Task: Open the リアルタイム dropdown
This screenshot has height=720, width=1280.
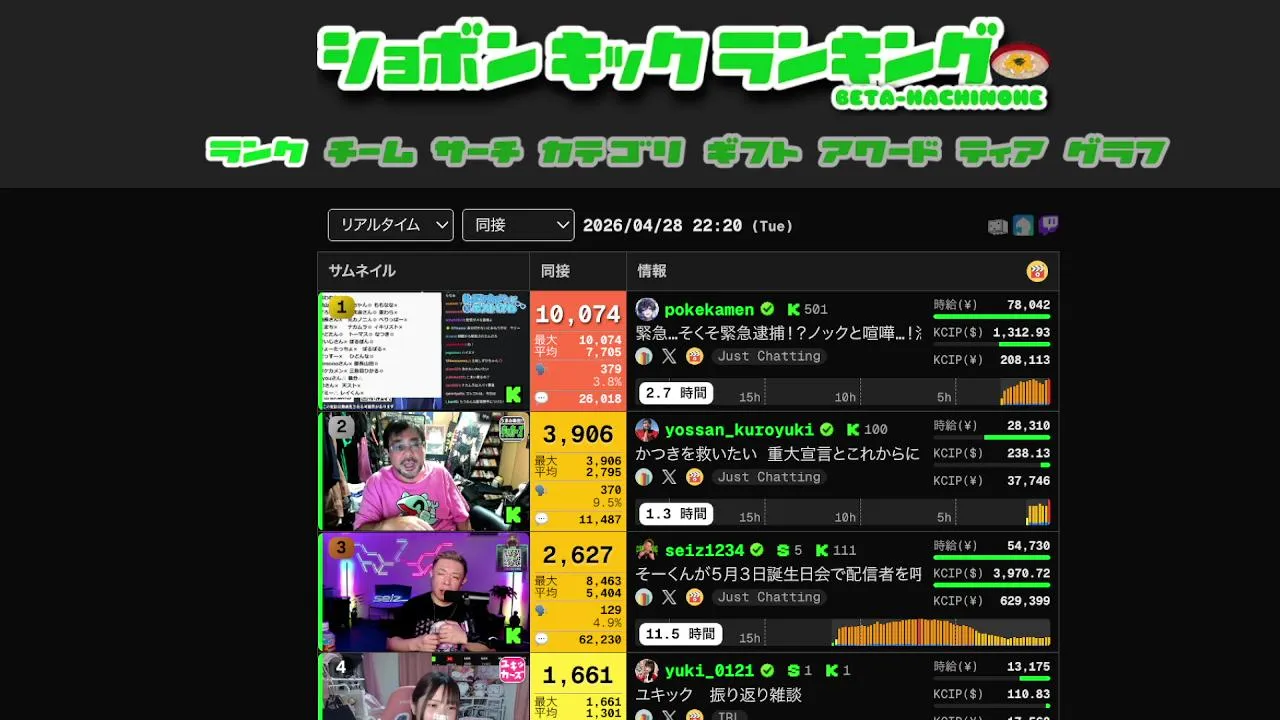Action: [391, 225]
